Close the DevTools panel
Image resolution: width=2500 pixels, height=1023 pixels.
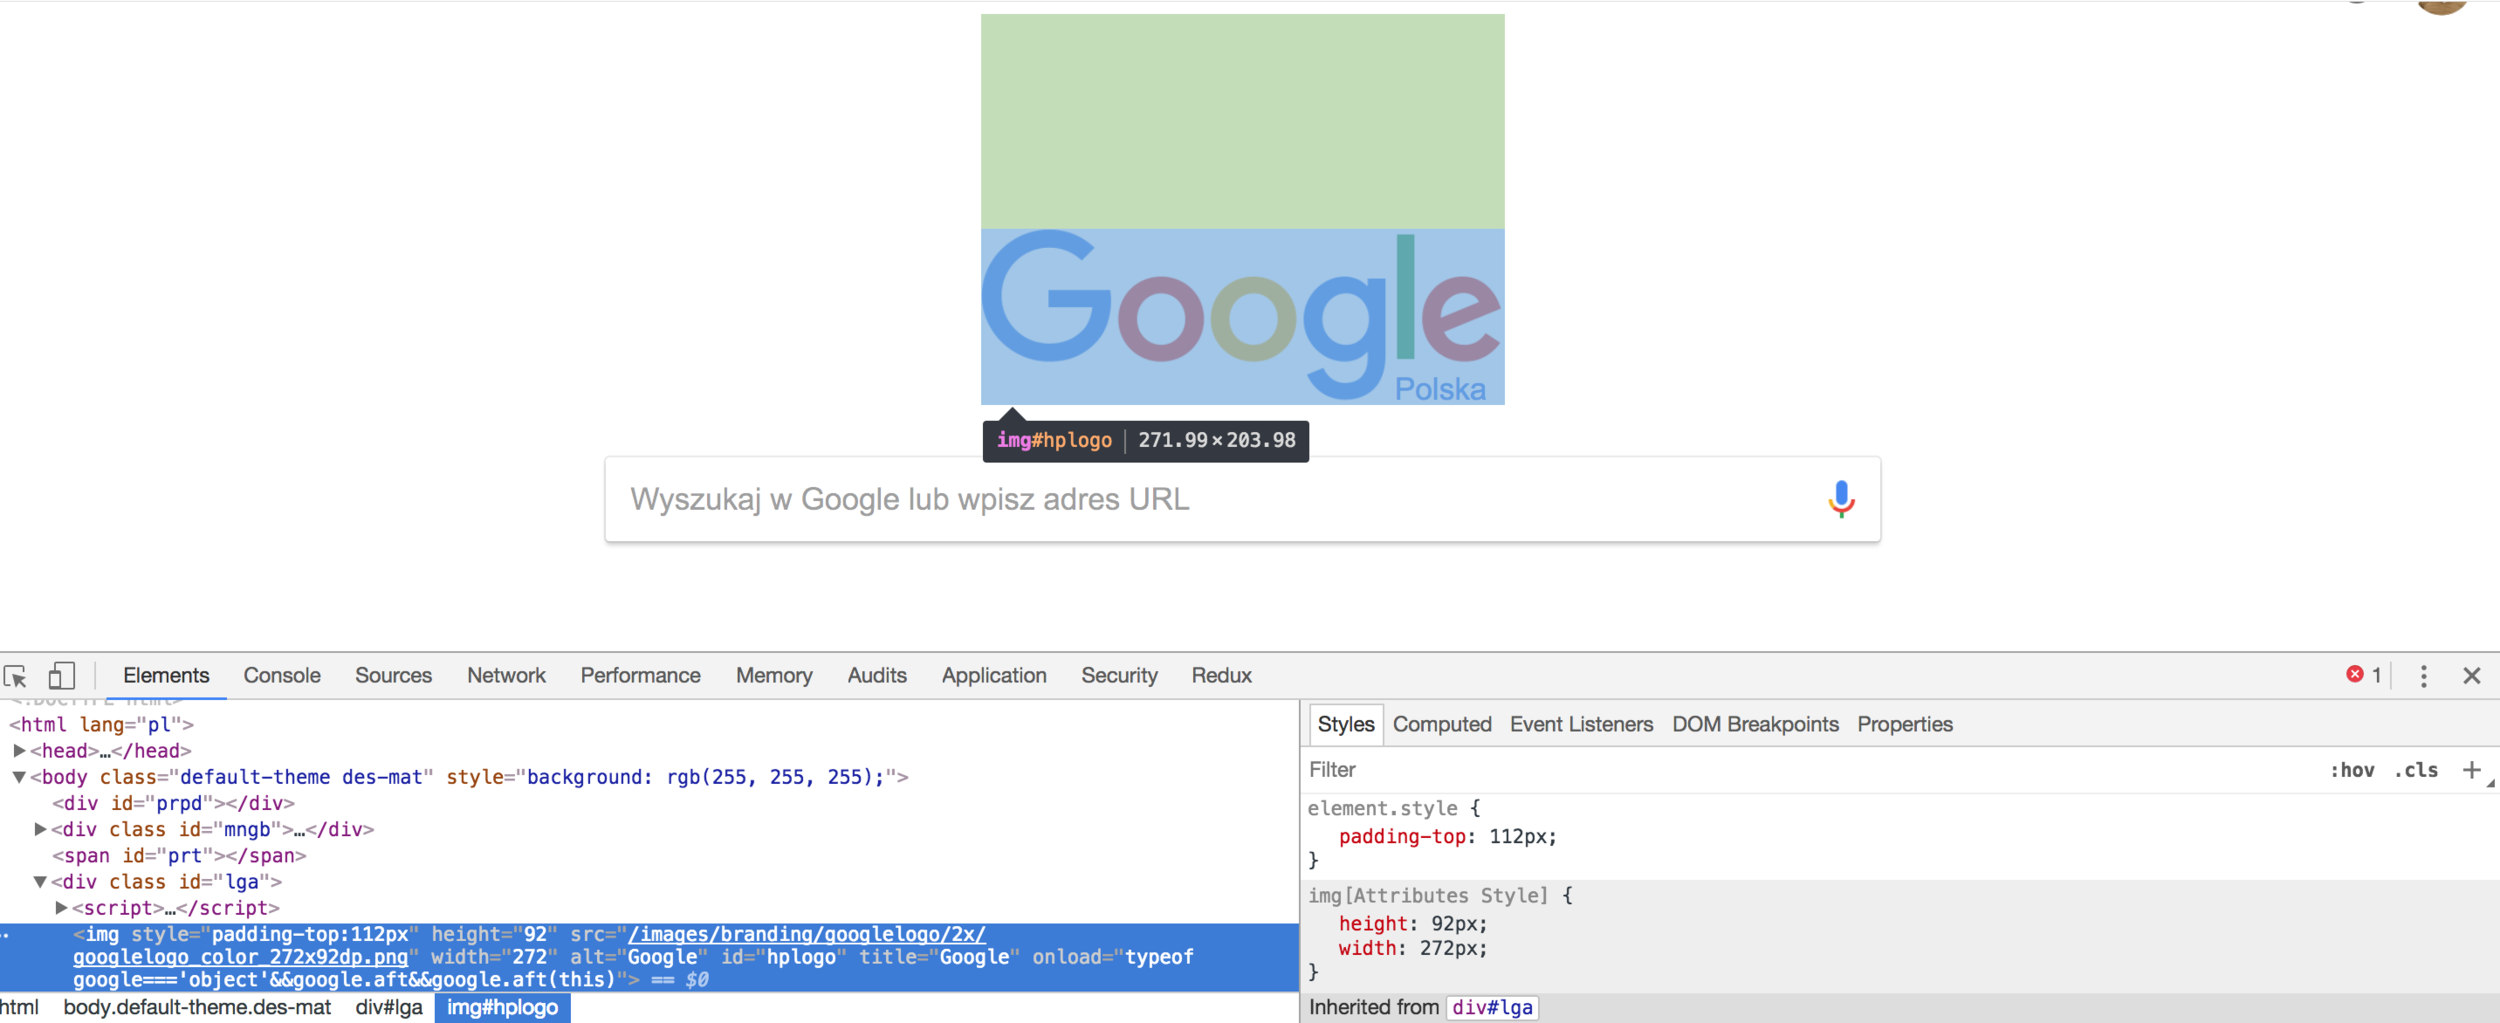pyautogui.click(x=2471, y=676)
